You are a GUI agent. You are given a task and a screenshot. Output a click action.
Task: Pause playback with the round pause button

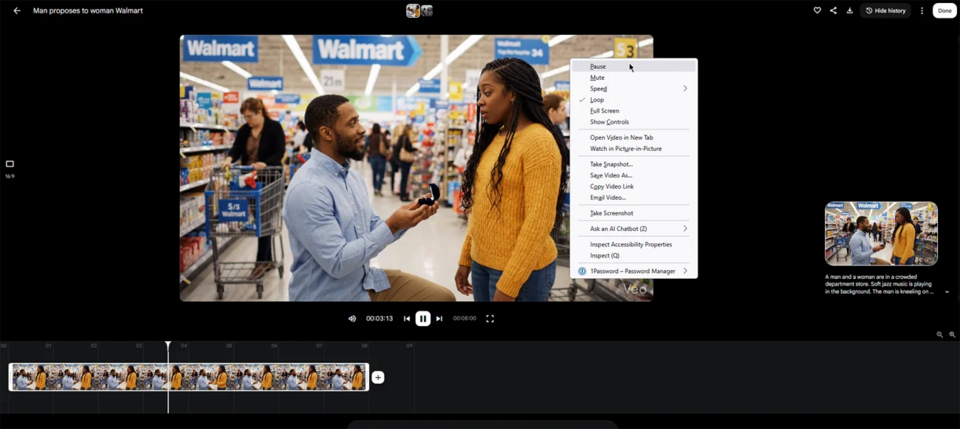click(x=423, y=318)
